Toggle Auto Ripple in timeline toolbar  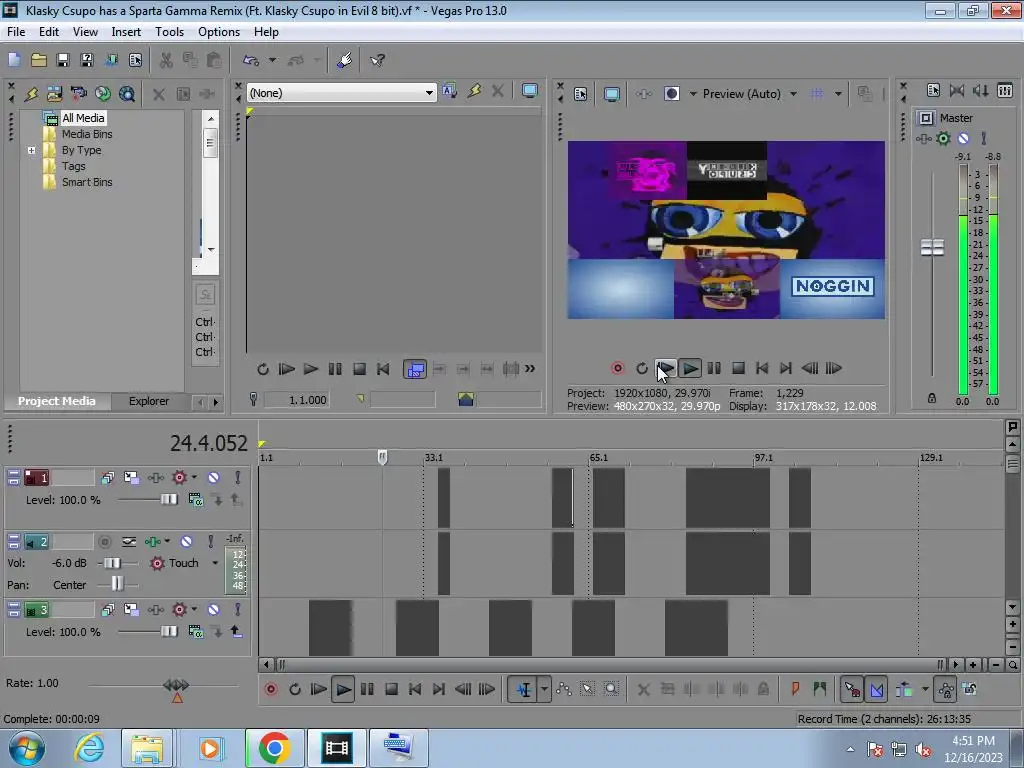[904, 689]
